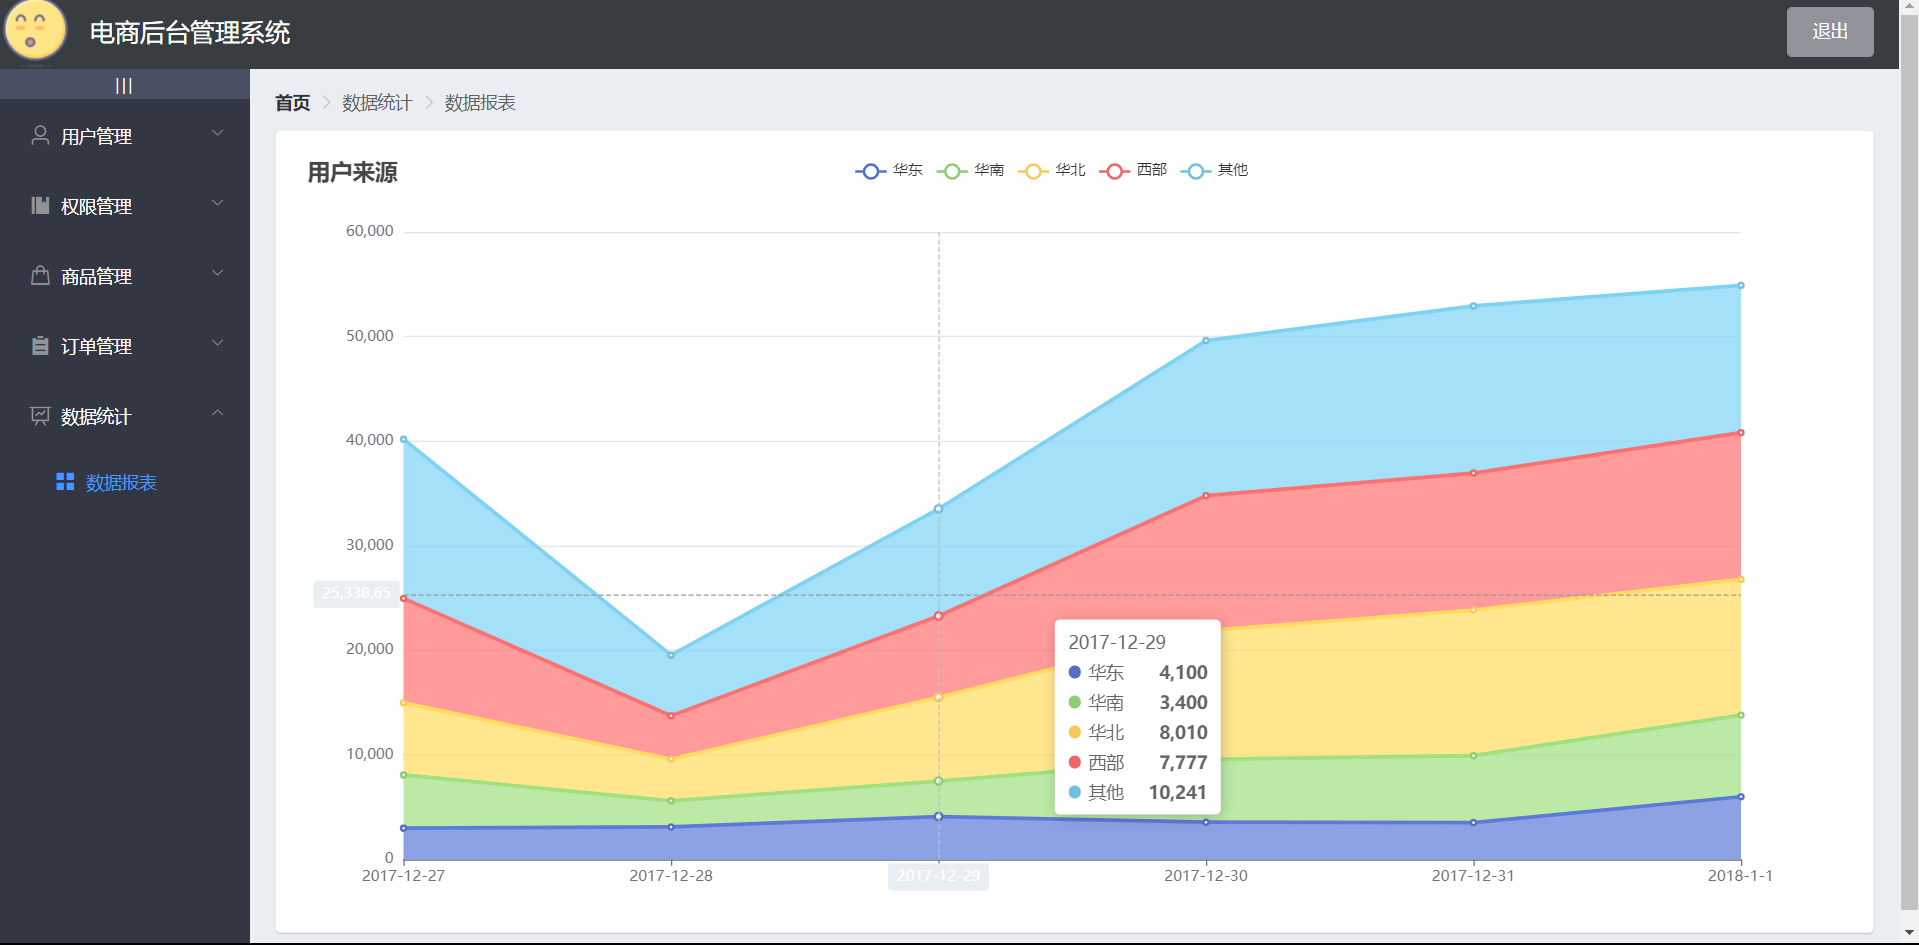Click 60,000 y-axis label
This screenshot has width=1919, height=945.
click(369, 231)
